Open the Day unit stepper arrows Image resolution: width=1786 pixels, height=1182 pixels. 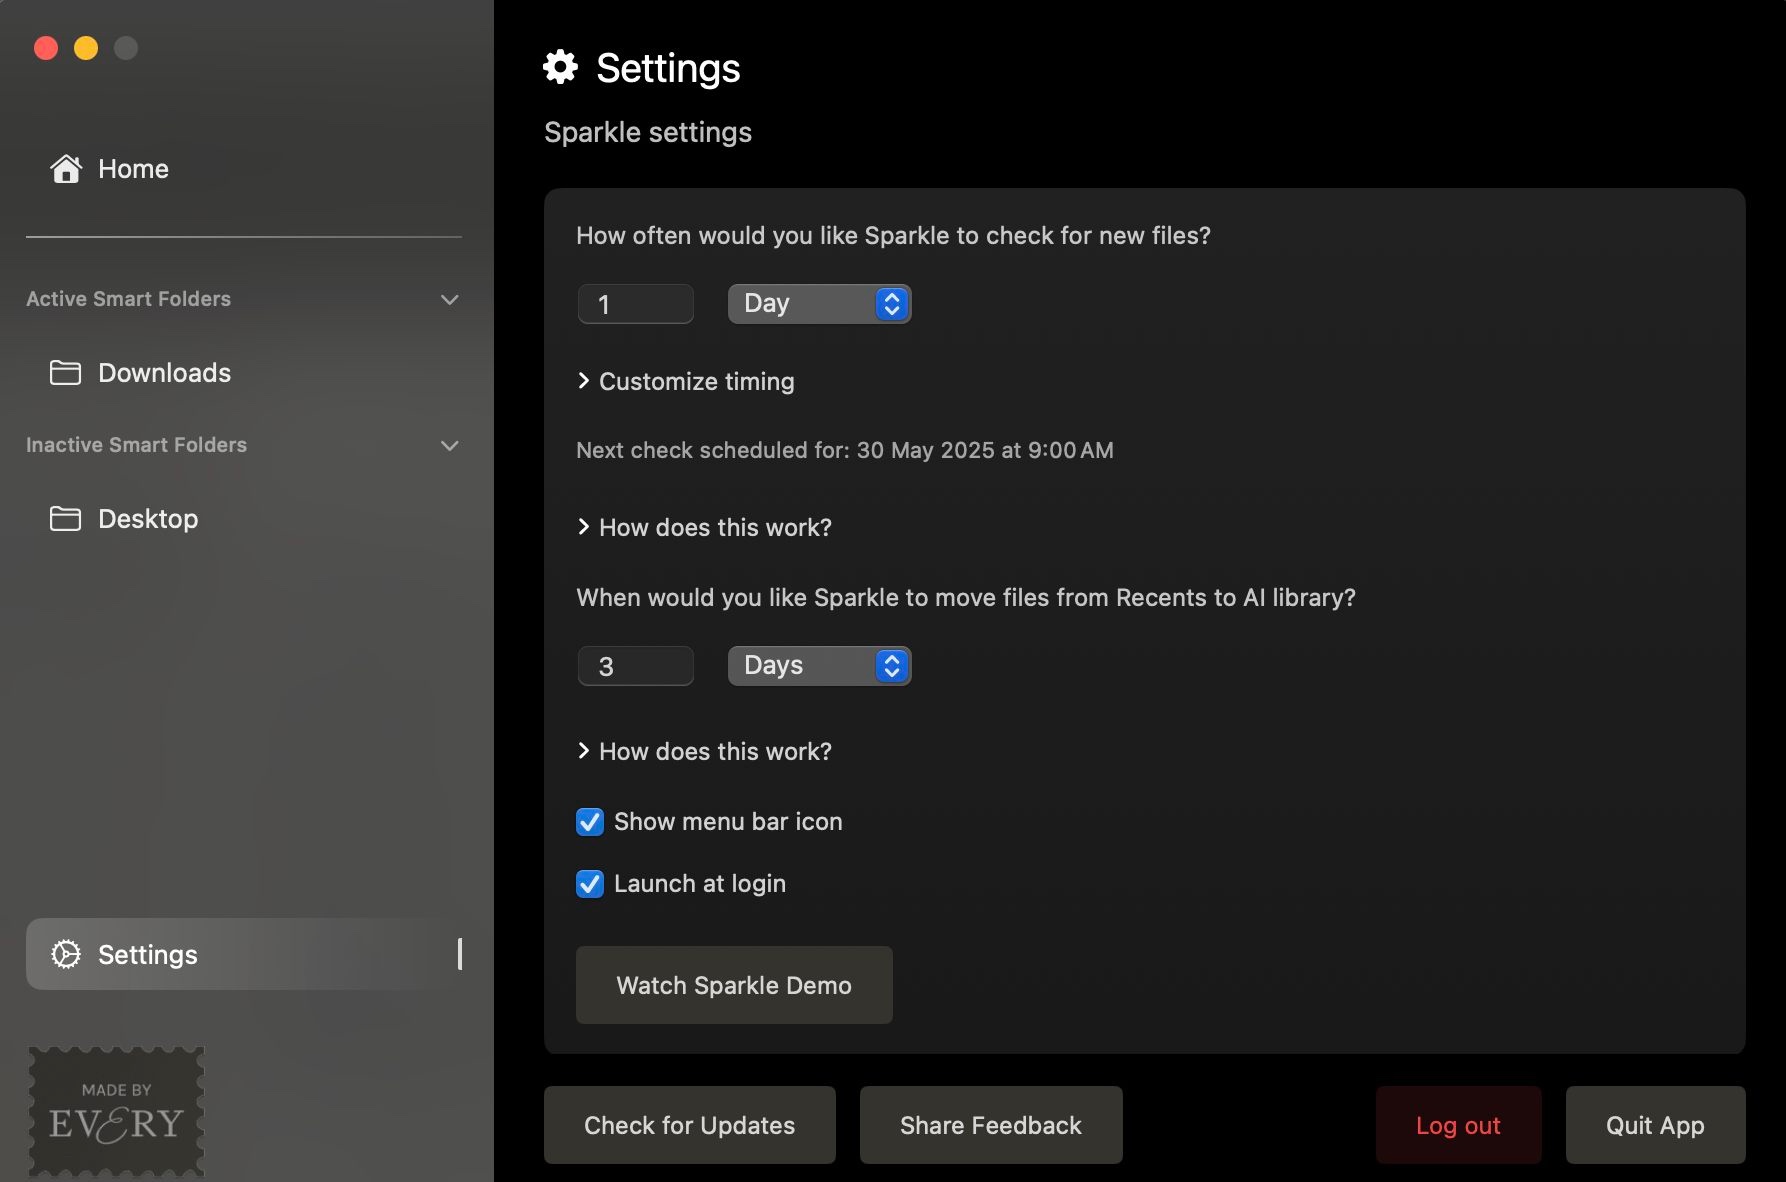coord(889,303)
